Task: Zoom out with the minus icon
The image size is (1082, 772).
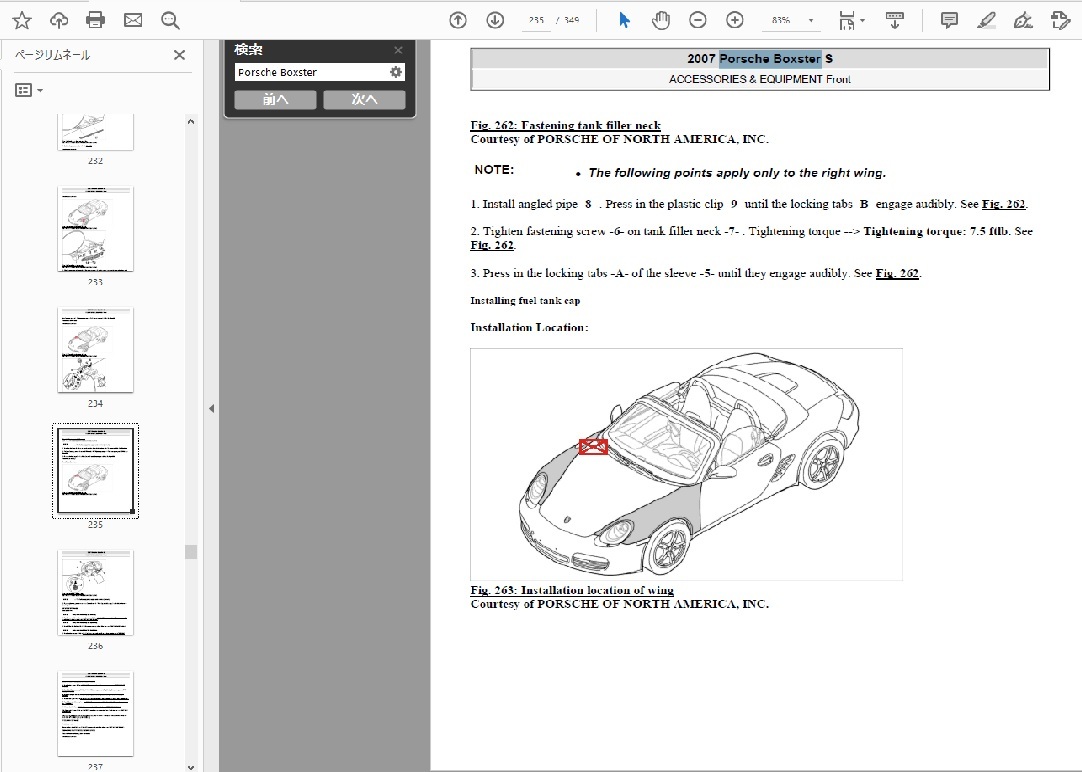Action: [698, 20]
